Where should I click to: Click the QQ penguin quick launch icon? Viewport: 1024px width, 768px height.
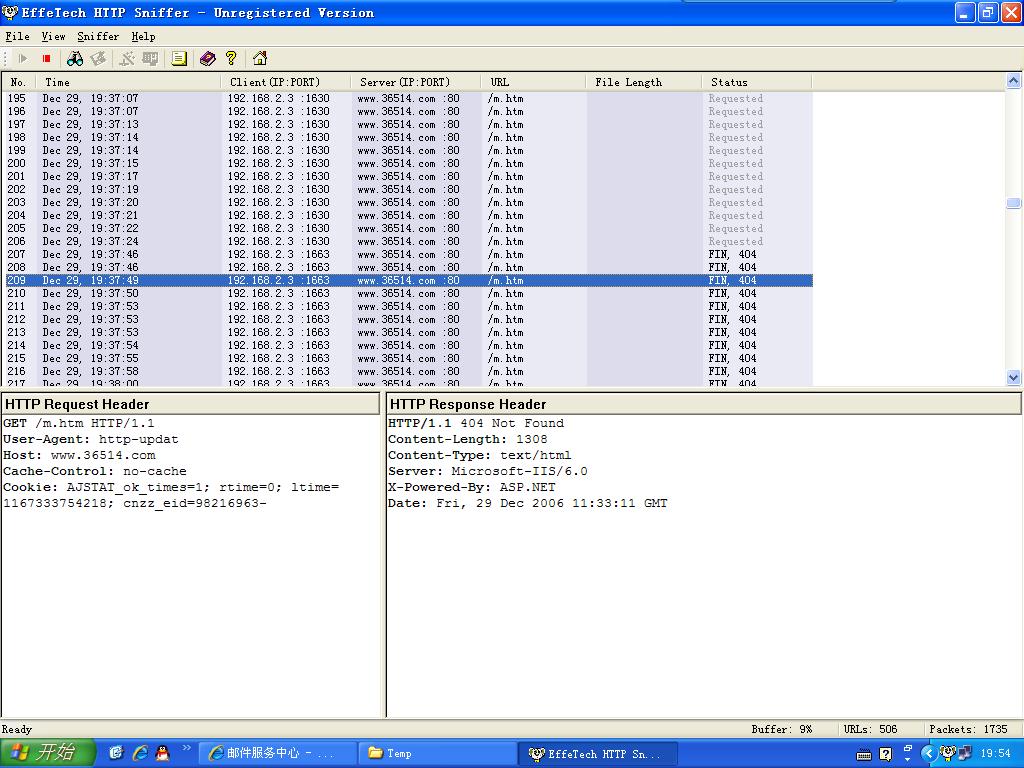click(x=163, y=753)
